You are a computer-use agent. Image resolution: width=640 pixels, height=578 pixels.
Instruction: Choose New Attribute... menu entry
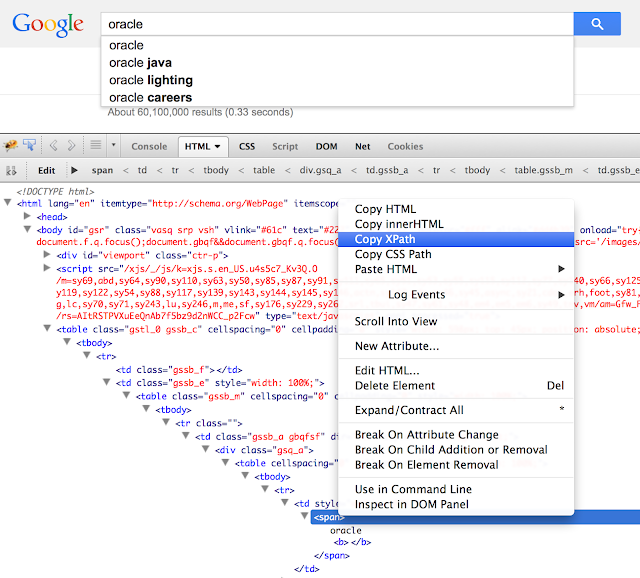[x=456, y=346]
